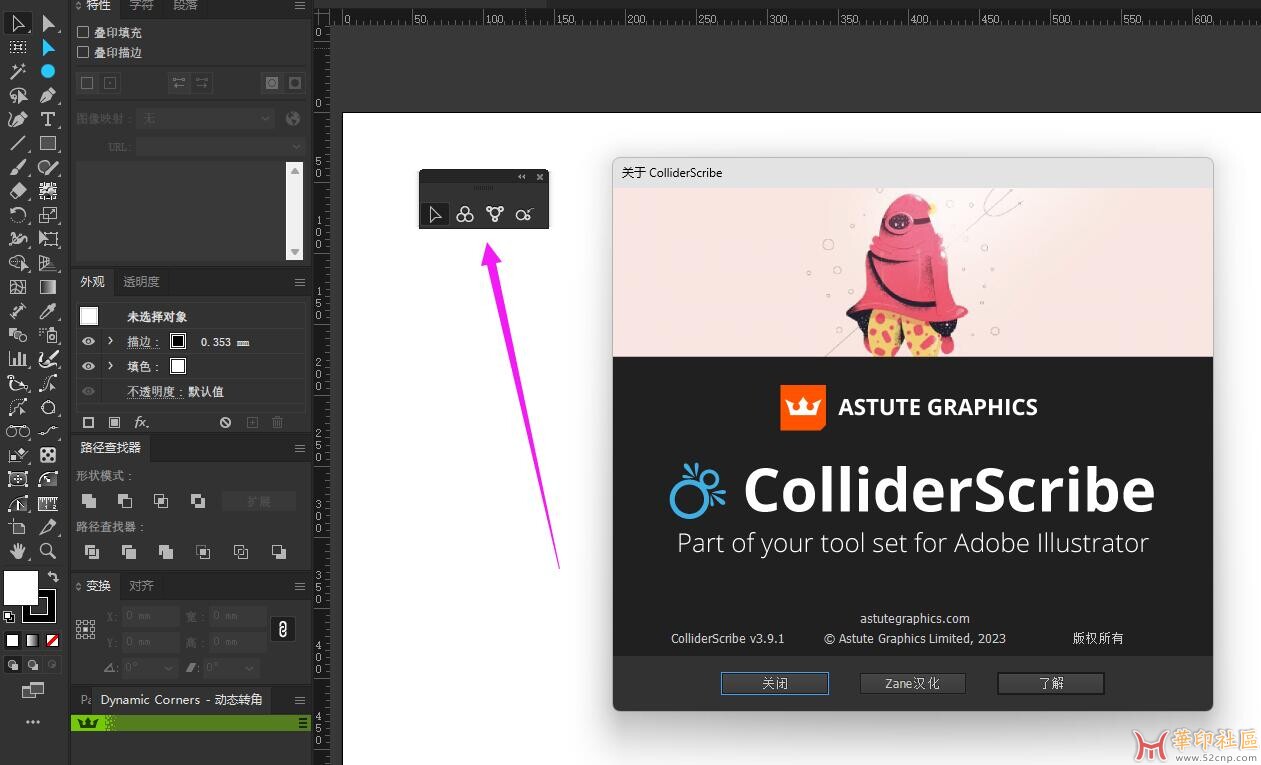Expand the 描边 row chevron
Viewport: 1261px width, 765px height.
click(111, 342)
